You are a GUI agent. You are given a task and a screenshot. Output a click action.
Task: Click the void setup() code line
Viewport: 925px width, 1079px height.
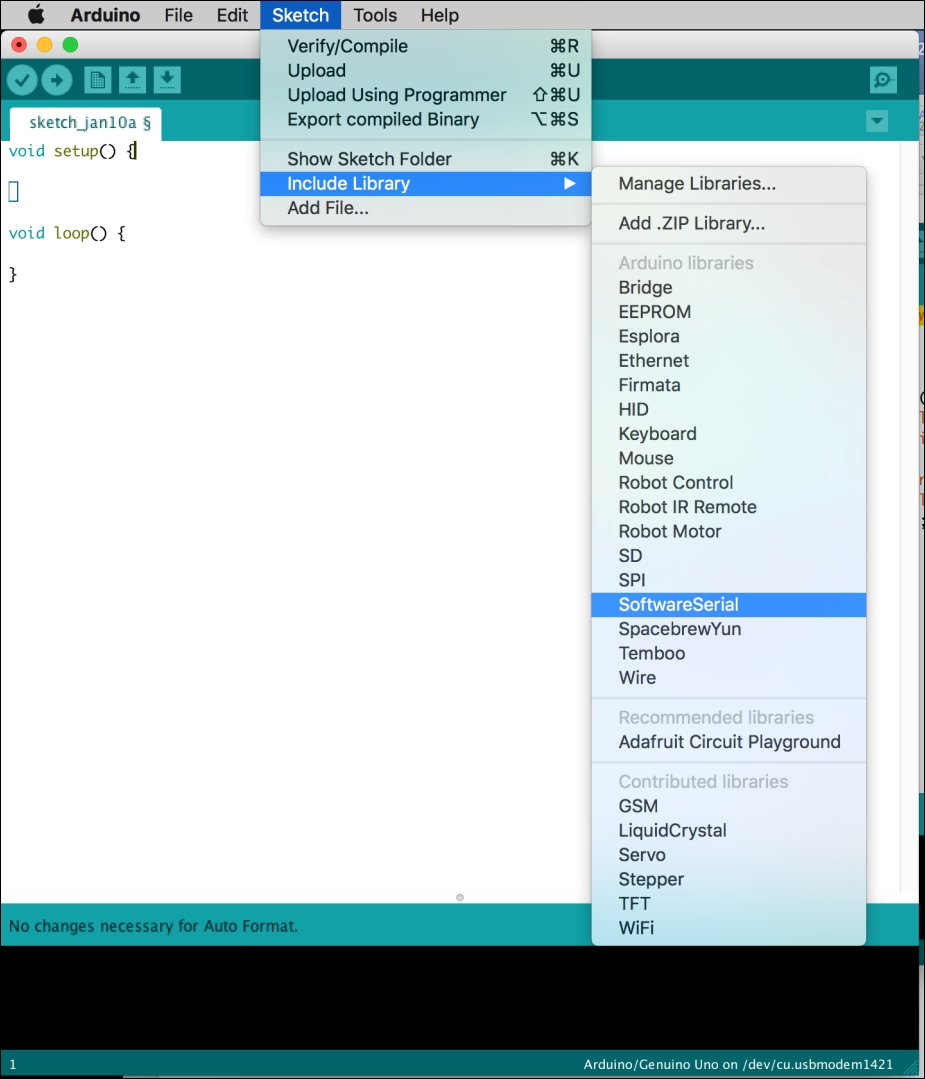[x=72, y=151]
